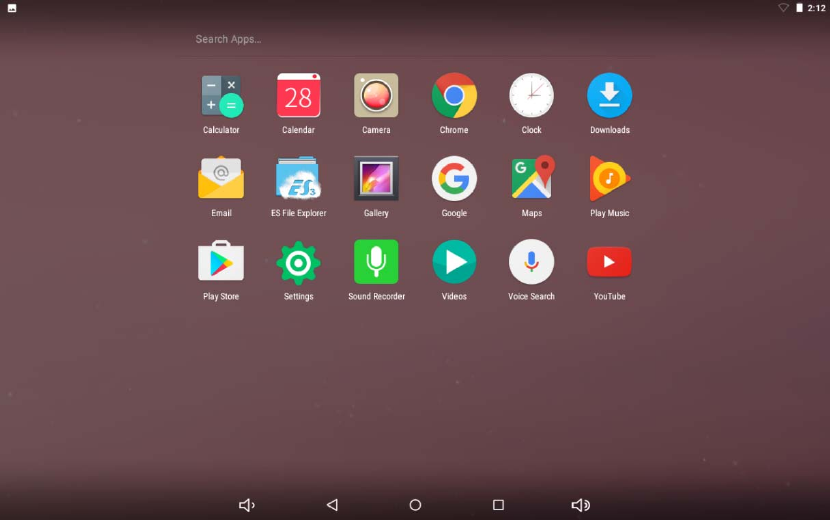
Task: Open the Gallery app
Action: 376,178
